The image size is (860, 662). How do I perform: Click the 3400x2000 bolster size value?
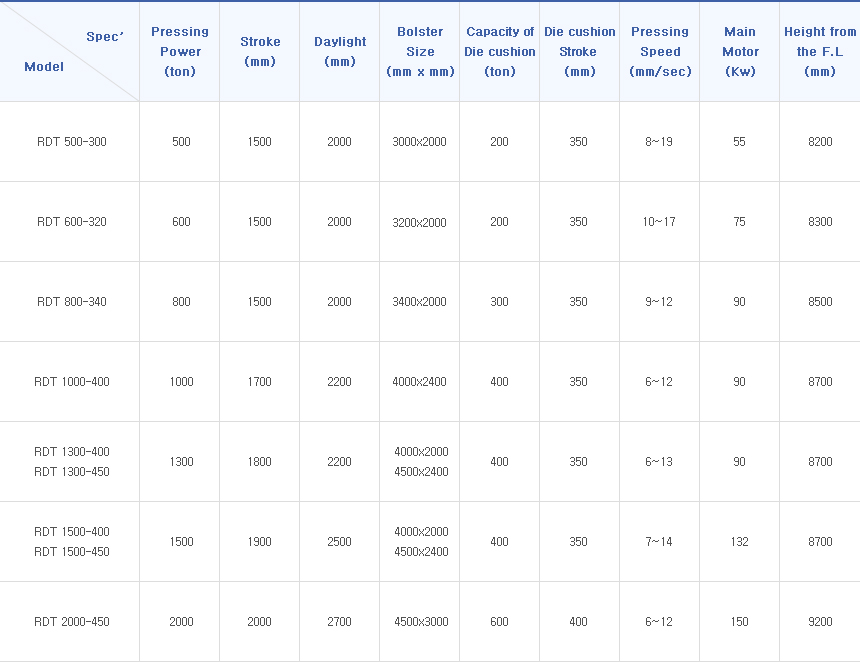[x=420, y=302]
